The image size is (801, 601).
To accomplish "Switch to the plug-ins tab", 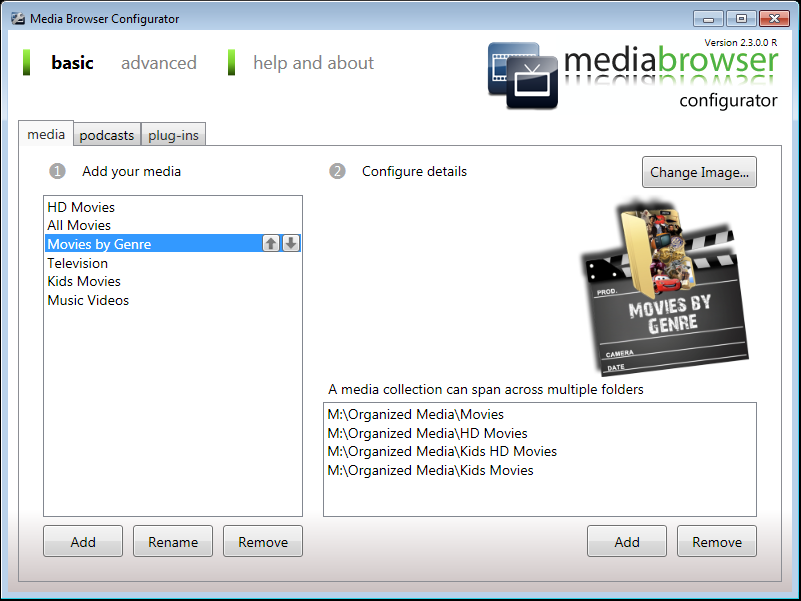I will pyautogui.click(x=175, y=135).
